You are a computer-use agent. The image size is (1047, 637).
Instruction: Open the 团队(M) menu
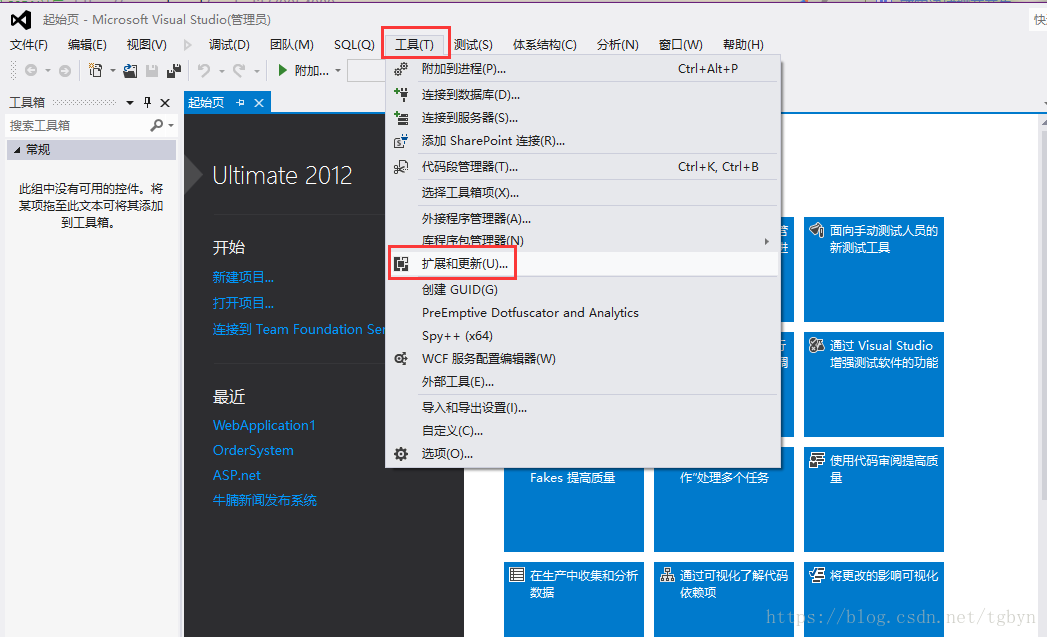tap(292, 45)
